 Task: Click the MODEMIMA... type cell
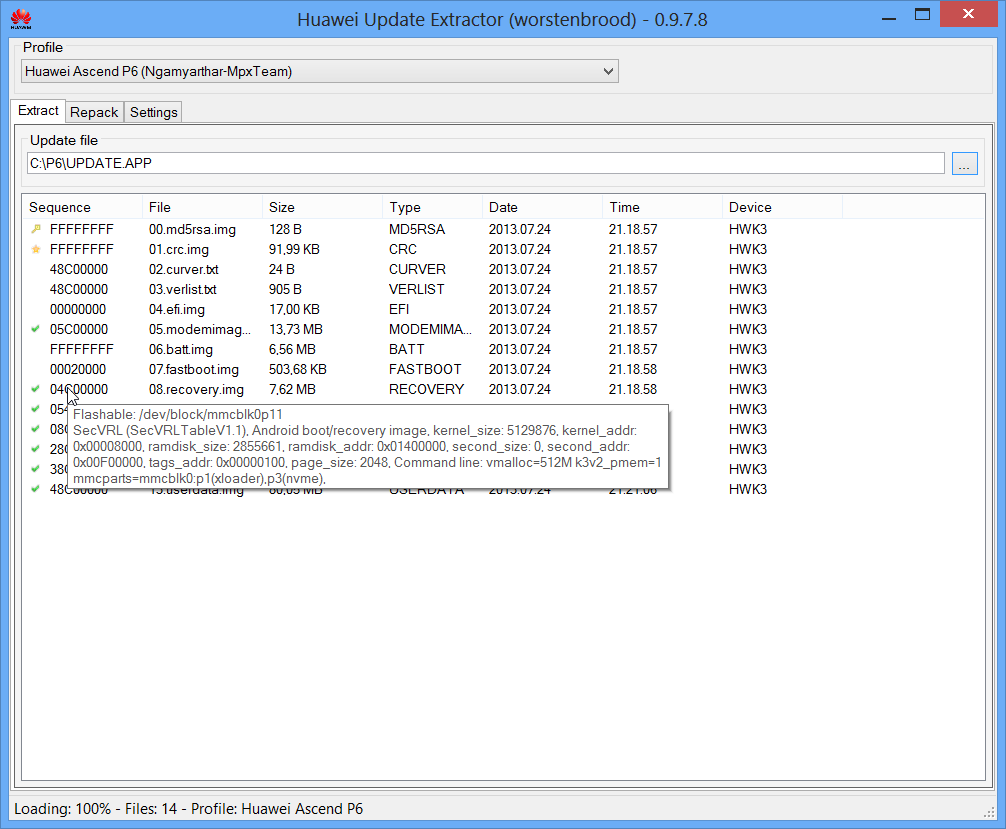pyautogui.click(x=431, y=329)
